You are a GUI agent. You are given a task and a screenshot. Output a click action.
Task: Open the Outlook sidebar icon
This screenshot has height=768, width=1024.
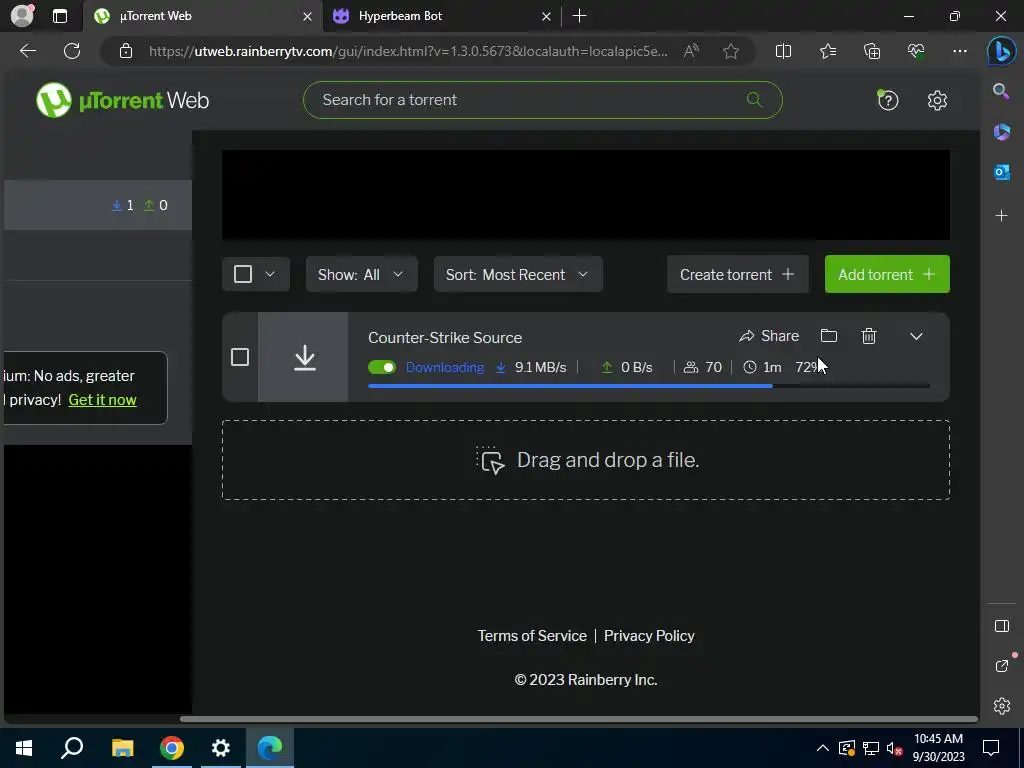1001,172
